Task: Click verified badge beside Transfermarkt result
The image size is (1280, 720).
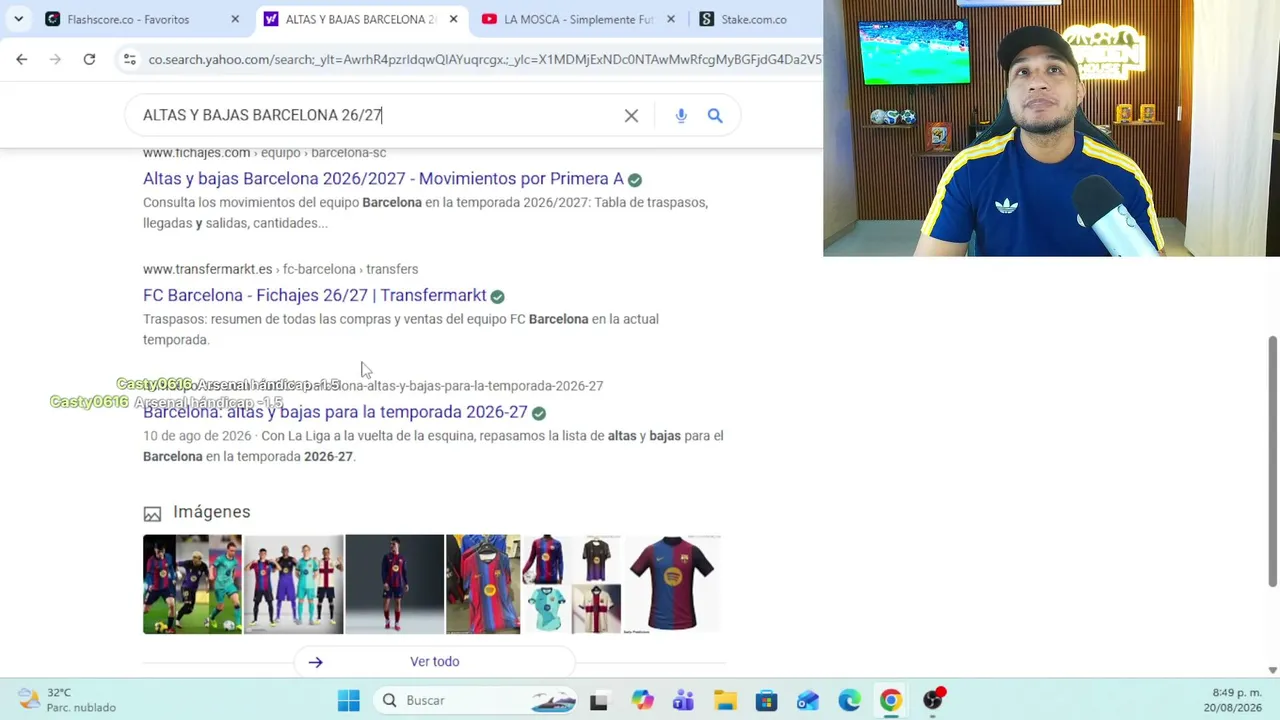Action: [x=497, y=297]
